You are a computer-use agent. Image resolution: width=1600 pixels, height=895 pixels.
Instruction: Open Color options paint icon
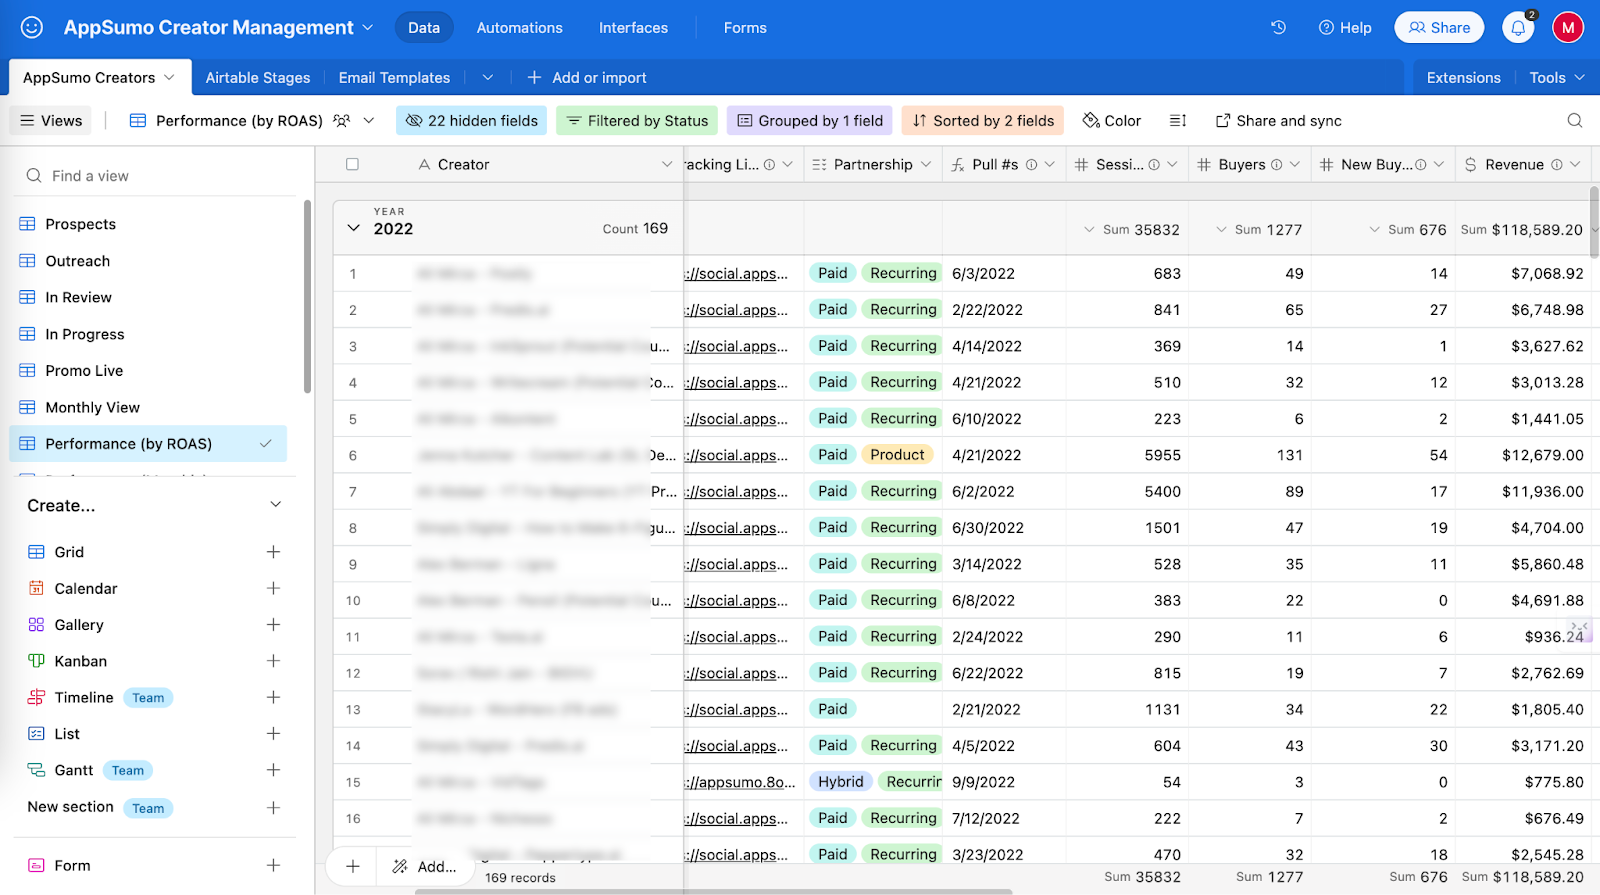(x=1091, y=121)
